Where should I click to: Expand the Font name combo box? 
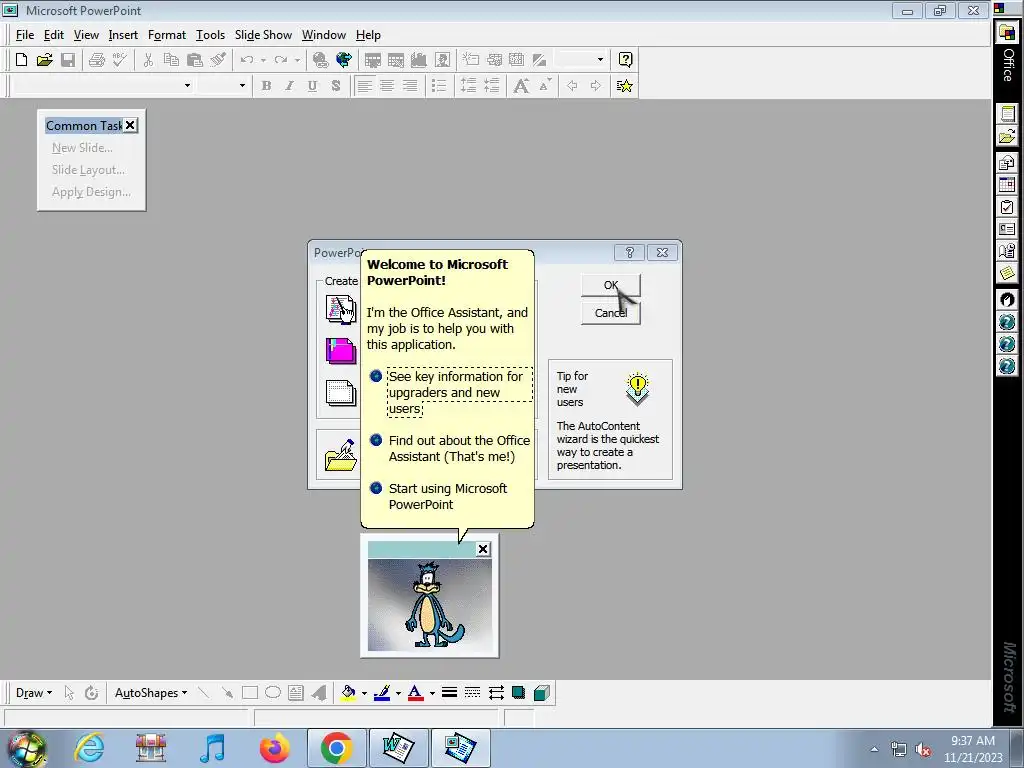point(187,86)
